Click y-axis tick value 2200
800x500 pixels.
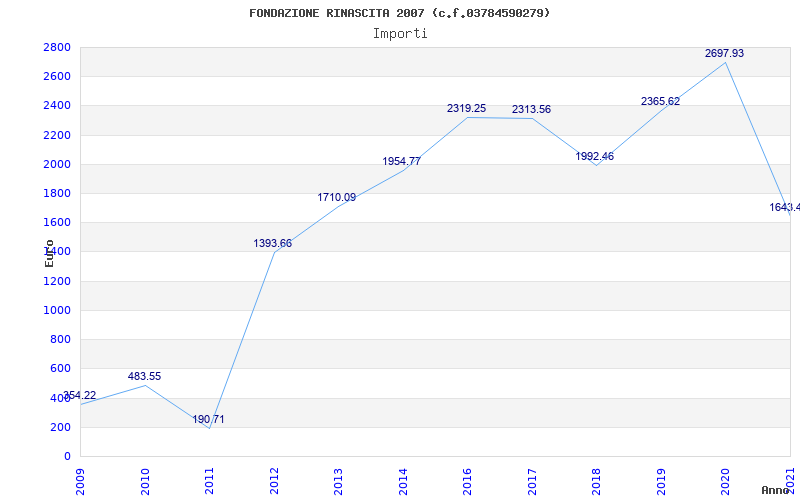click(x=57, y=135)
